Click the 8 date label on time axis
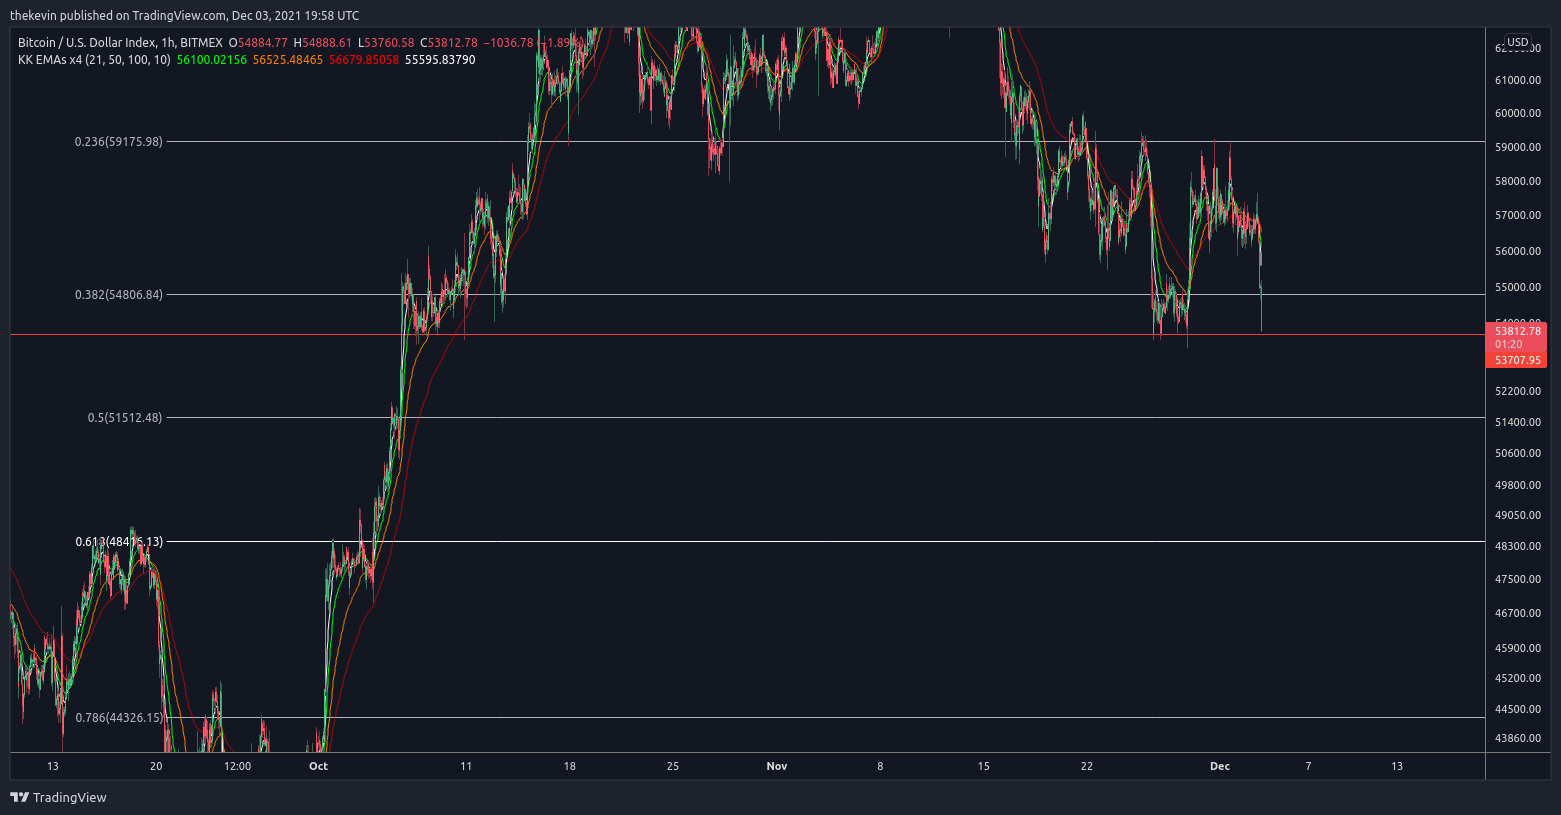This screenshot has width=1561, height=815. (x=880, y=766)
